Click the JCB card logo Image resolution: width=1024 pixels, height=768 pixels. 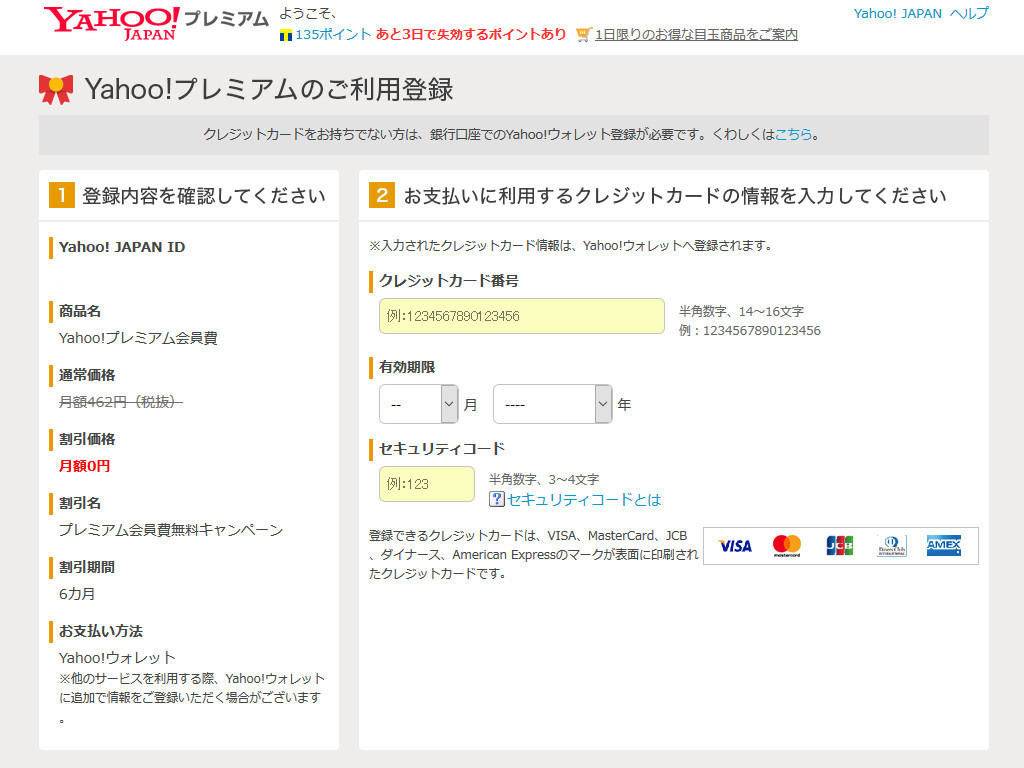[839, 545]
